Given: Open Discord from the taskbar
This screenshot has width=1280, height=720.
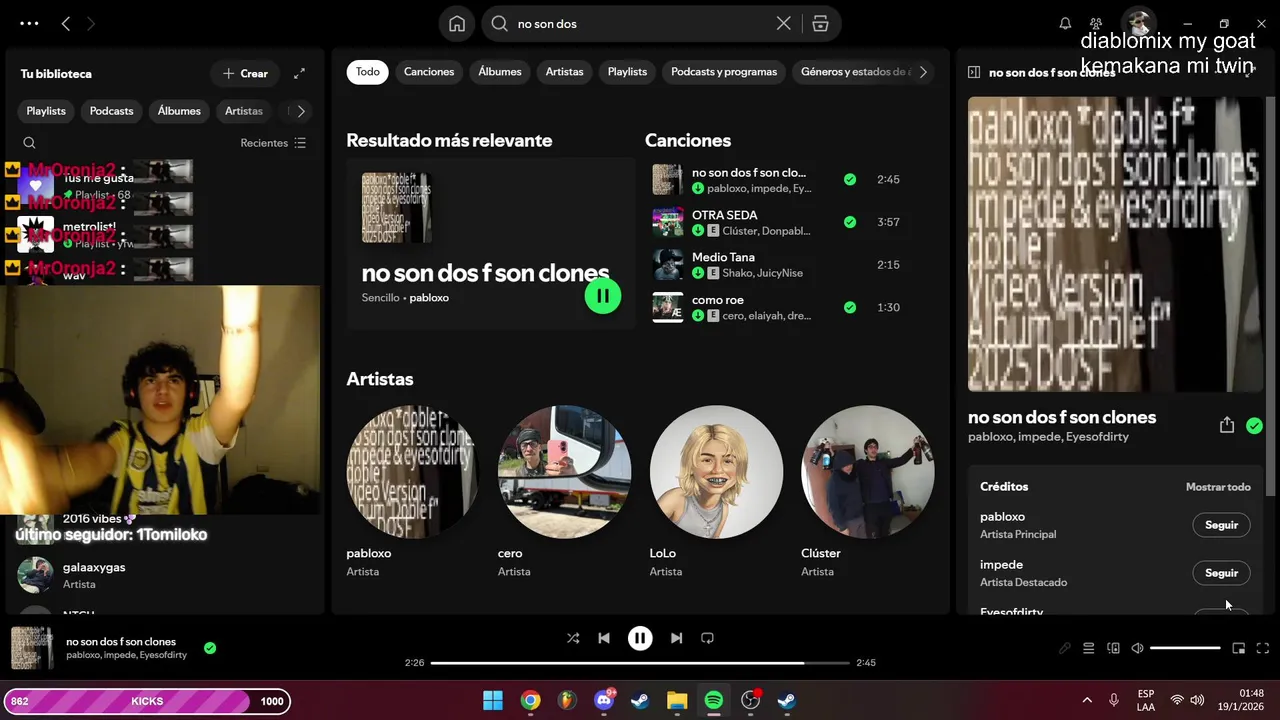Looking at the screenshot, I should 604,701.
